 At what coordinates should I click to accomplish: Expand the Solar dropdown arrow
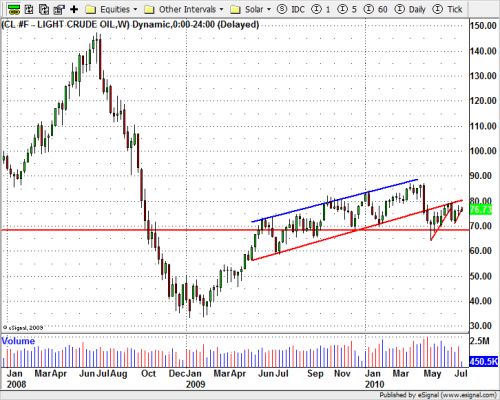tap(269, 9)
